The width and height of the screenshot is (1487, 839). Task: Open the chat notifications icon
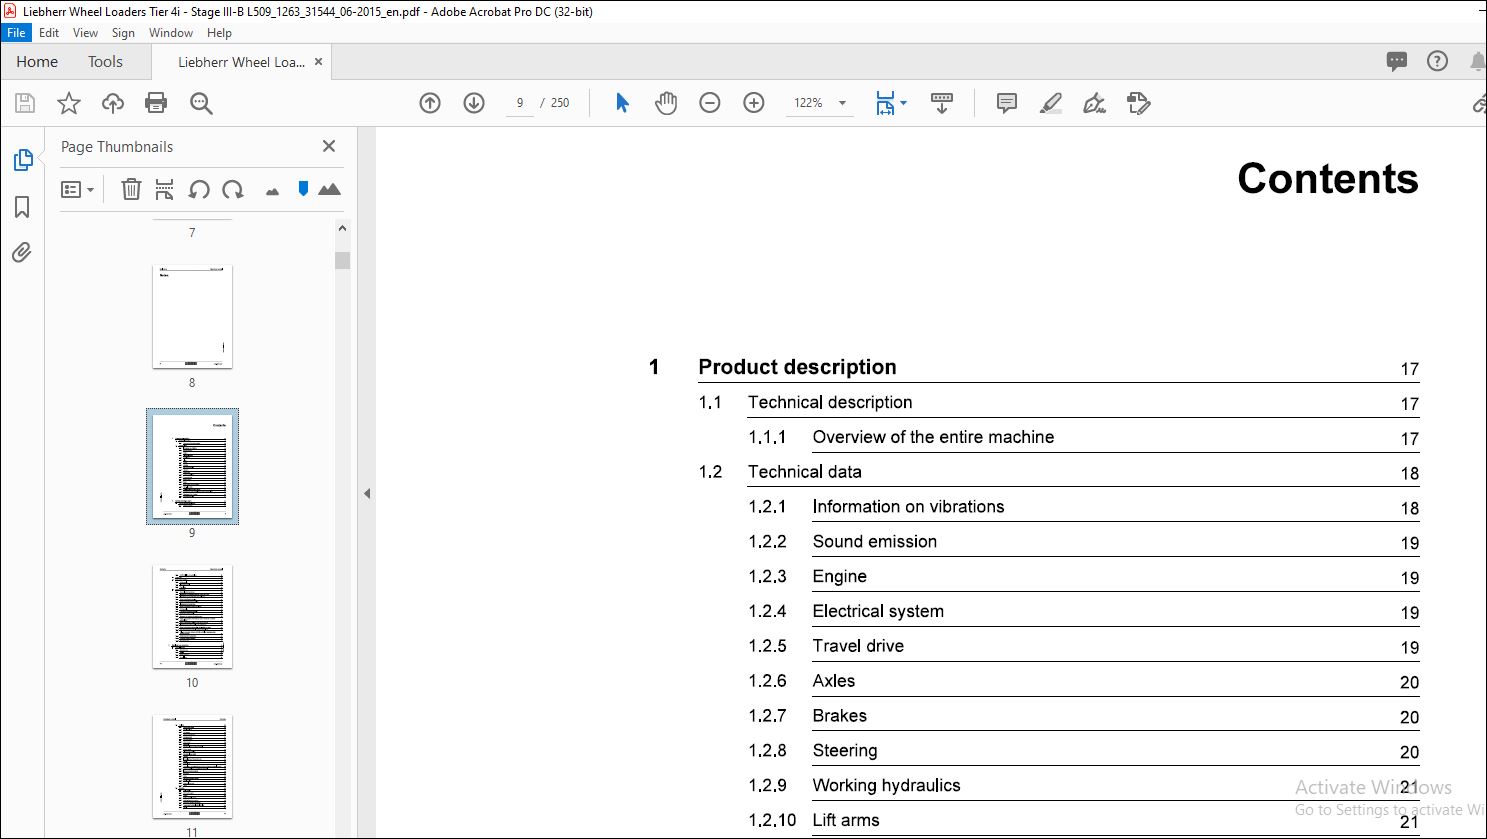point(1397,61)
